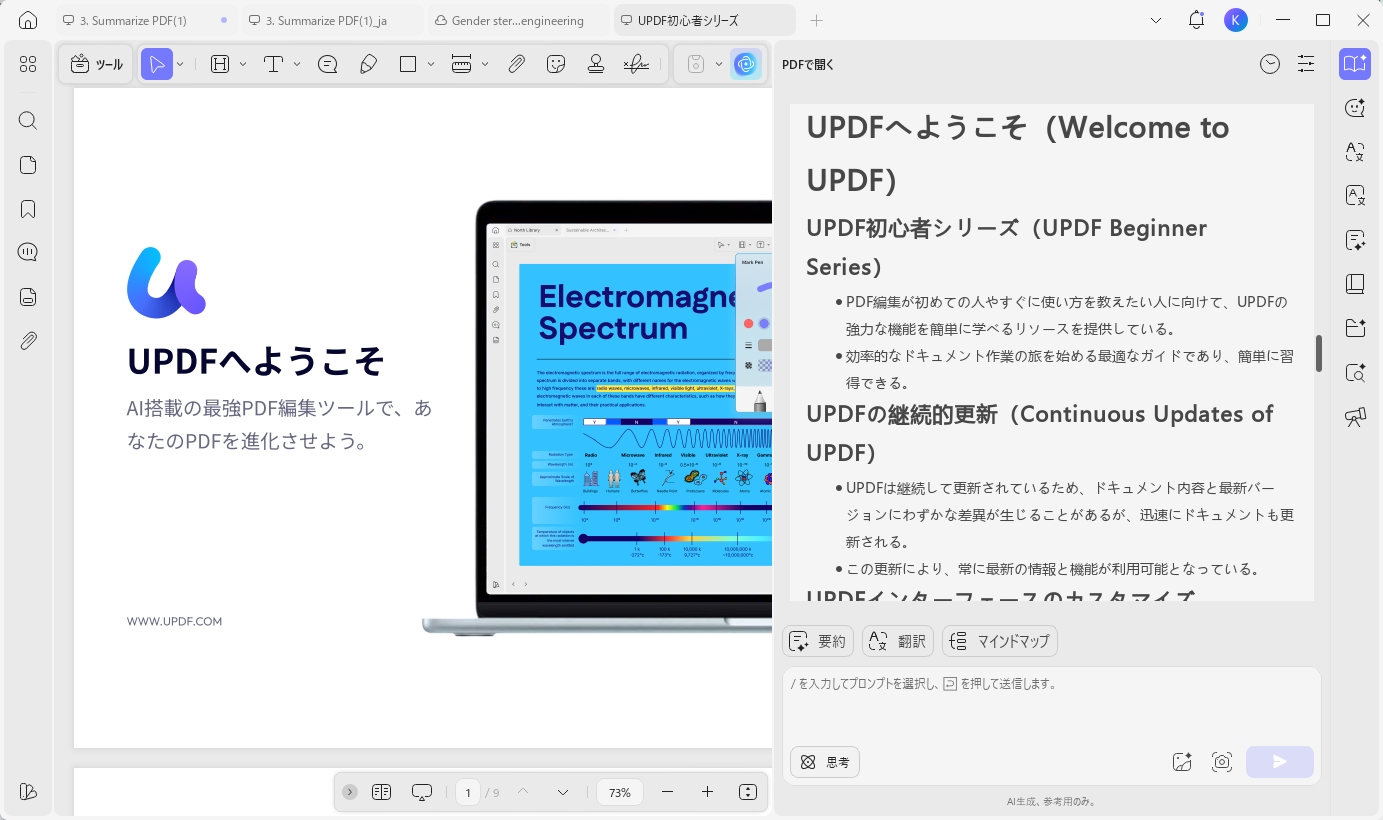Screen dimensions: 1383x820
Task: Open the announcements megaphone icon
Action: point(1355,417)
